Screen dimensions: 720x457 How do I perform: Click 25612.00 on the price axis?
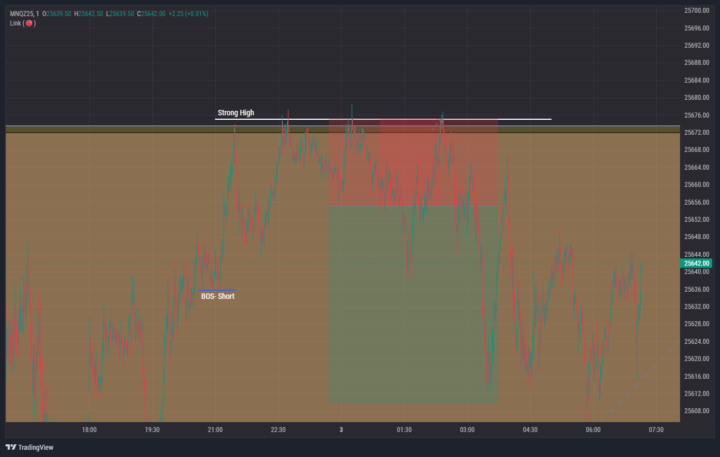(x=697, y=394)
